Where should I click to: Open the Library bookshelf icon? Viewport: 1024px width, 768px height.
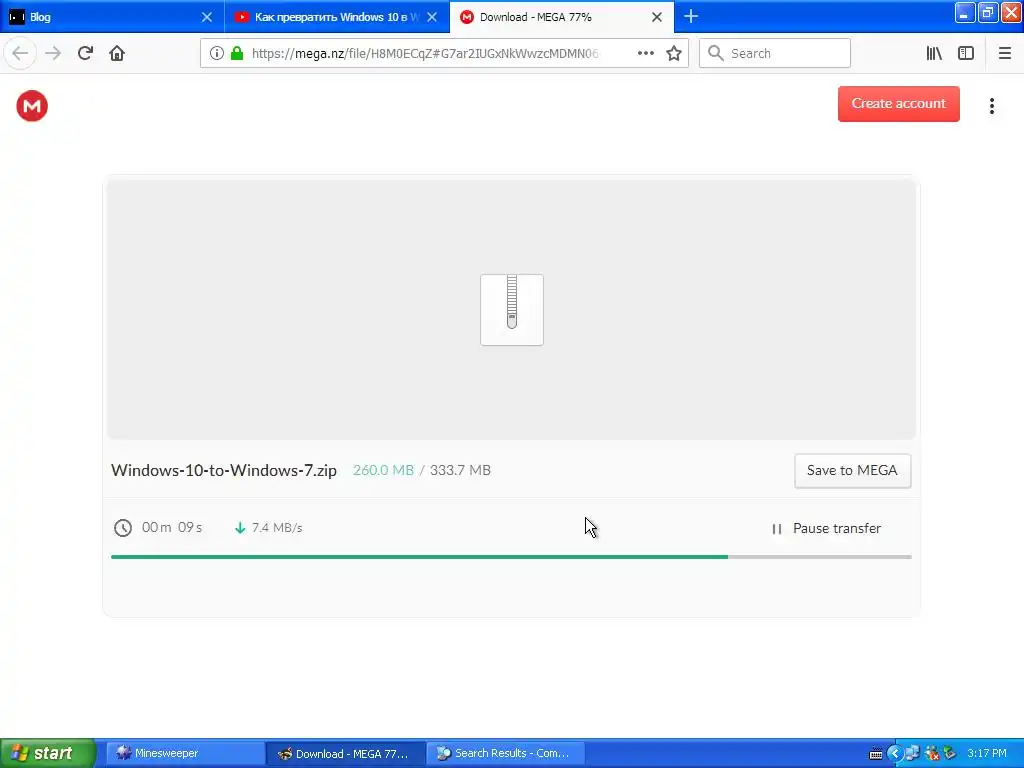(934, 54)
